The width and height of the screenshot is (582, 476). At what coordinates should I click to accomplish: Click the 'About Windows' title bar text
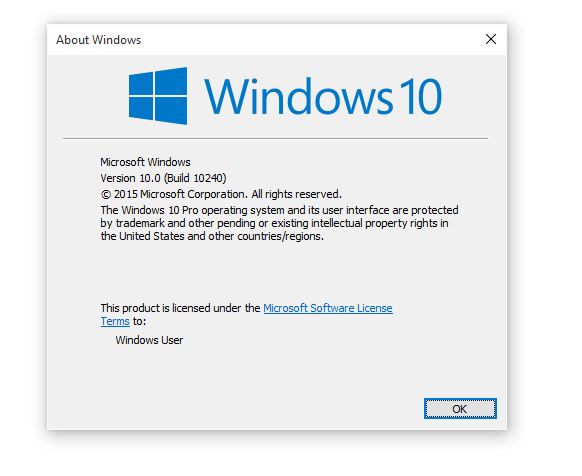pos(98,40)
